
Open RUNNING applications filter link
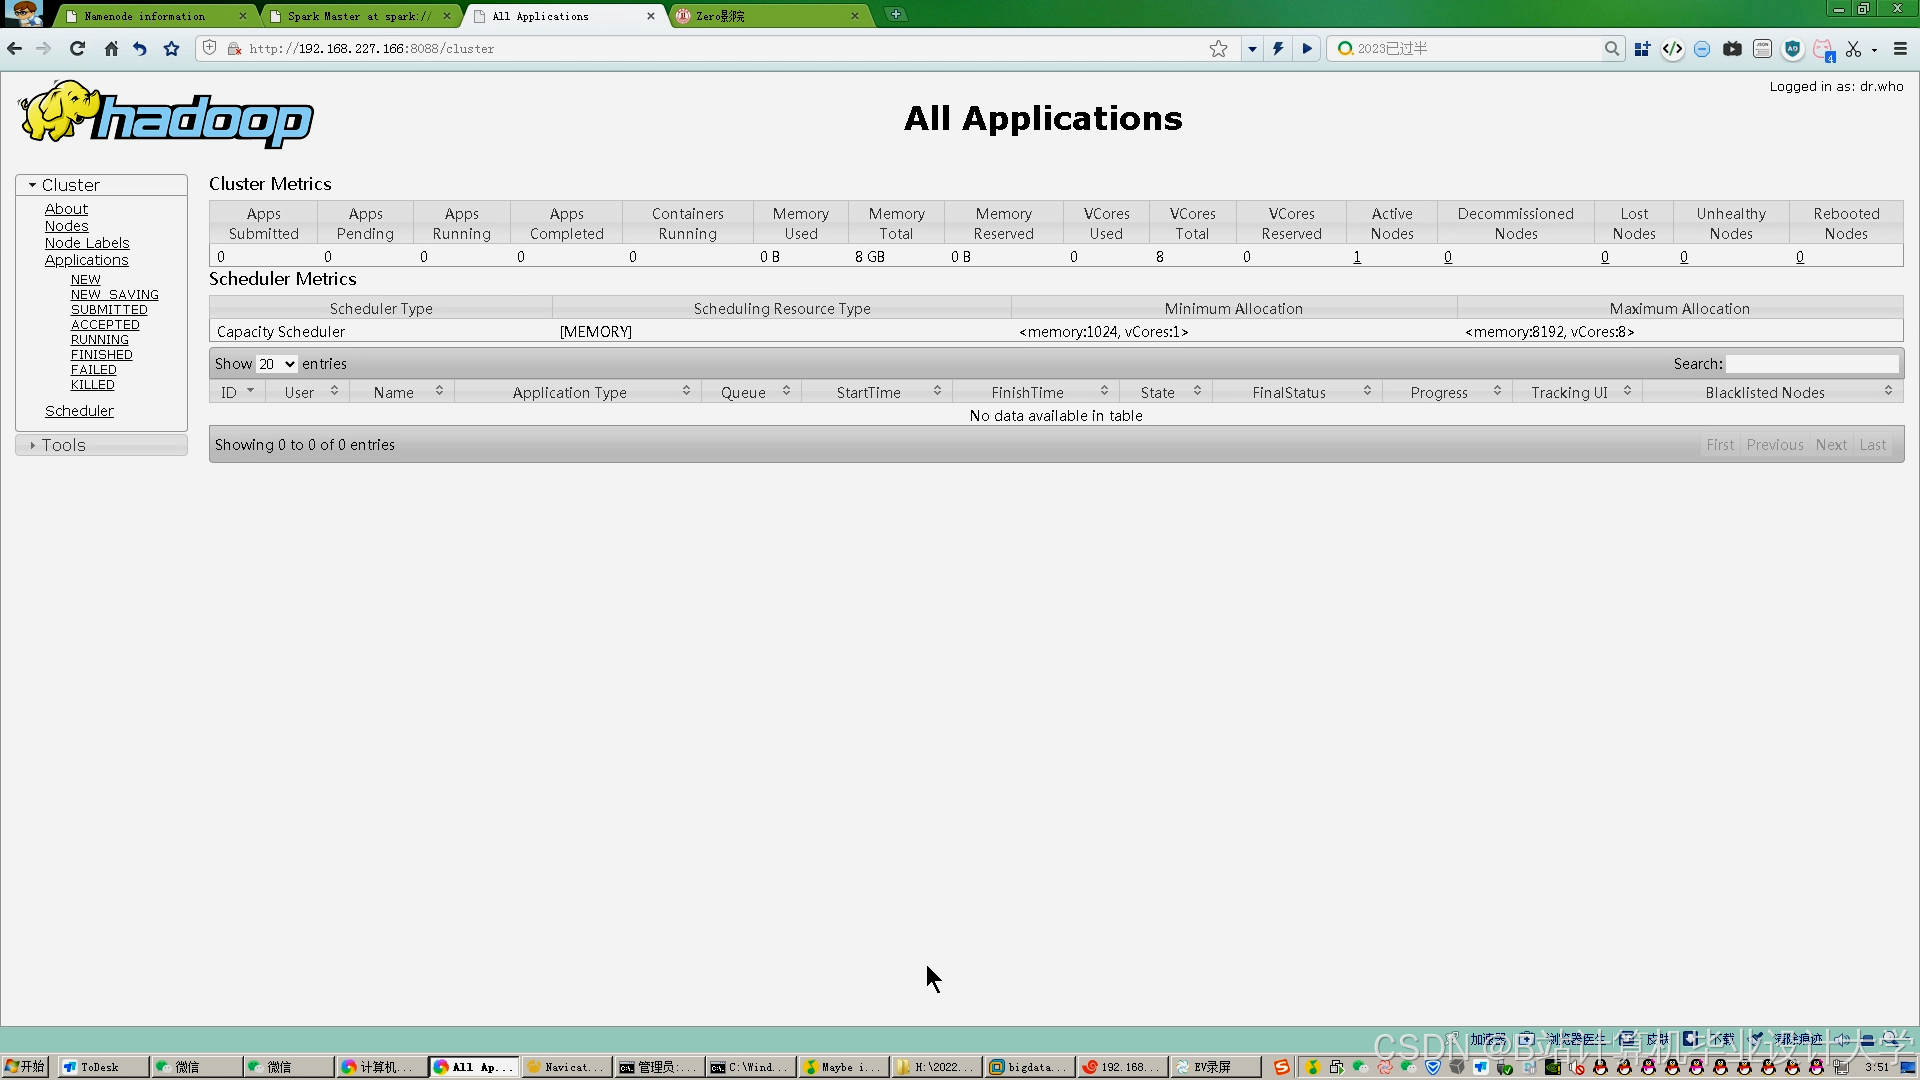(100, 340)
